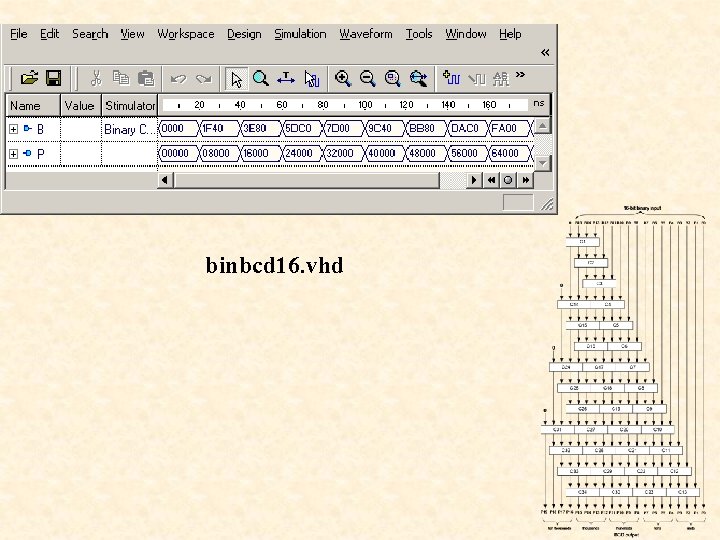Click the Stimulator column header
Image resolution: width=720 pixels, height=540 pixels.
[x=130, y=106]
